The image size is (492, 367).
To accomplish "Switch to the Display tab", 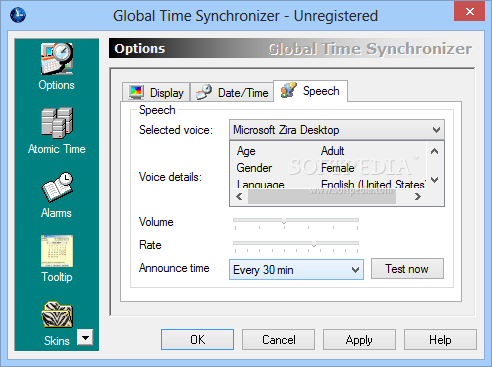I will [x=156, y=92].
